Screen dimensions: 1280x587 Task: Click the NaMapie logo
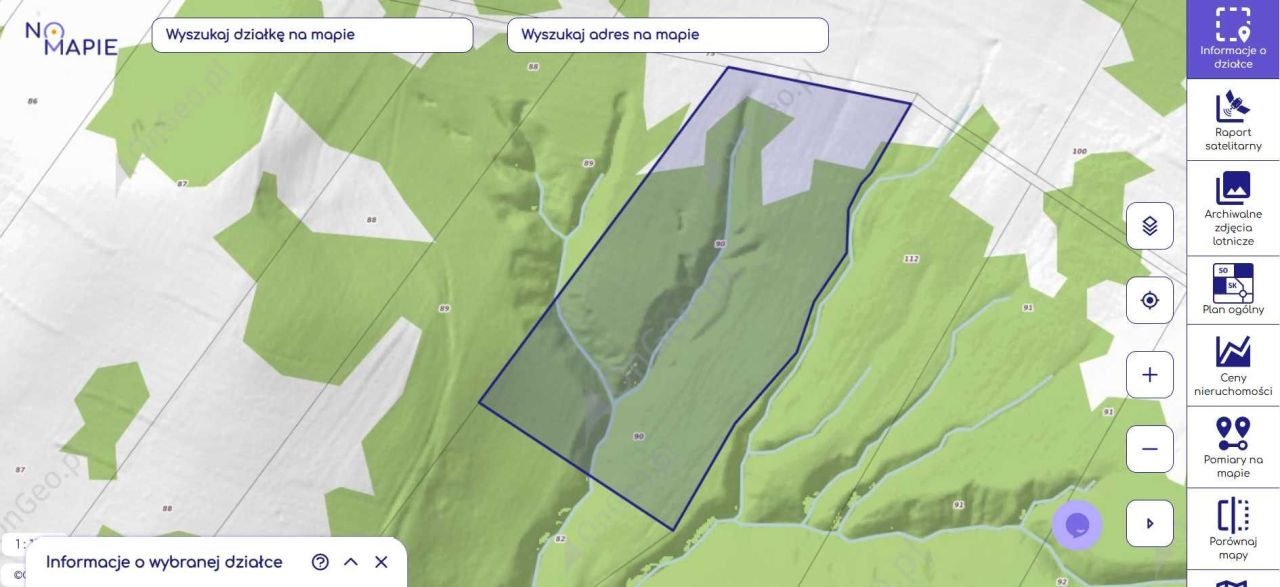coord(71,38)
